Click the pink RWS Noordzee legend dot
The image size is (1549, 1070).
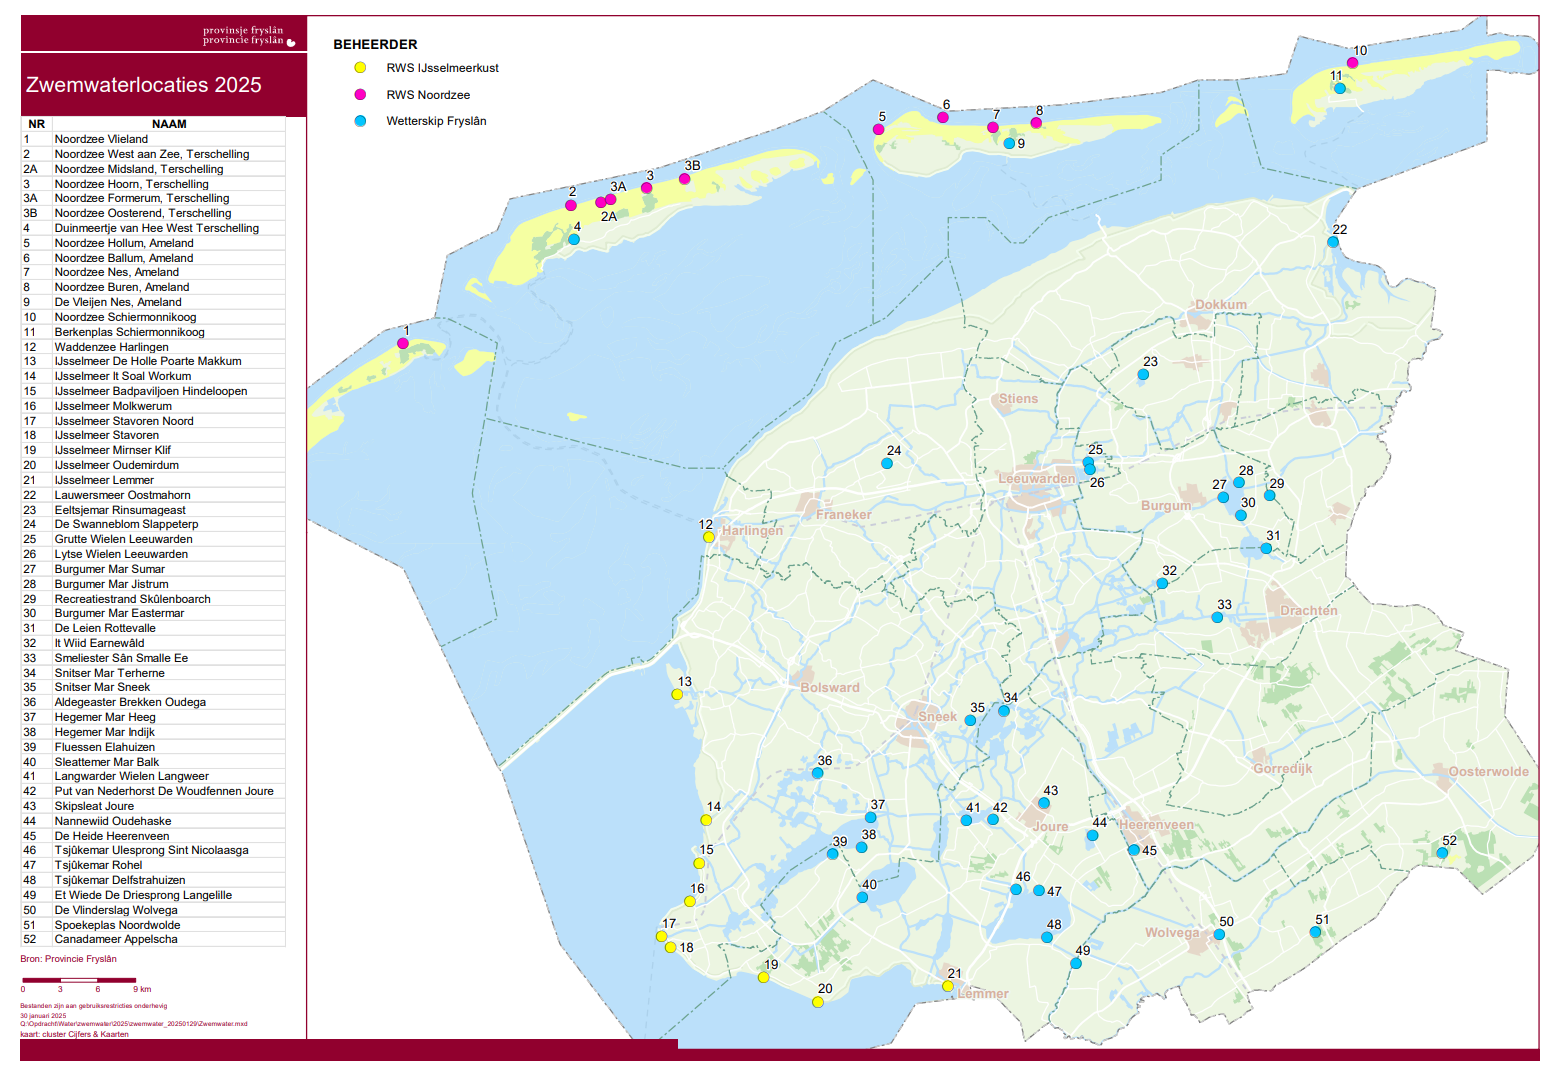(x=360, y=95)
